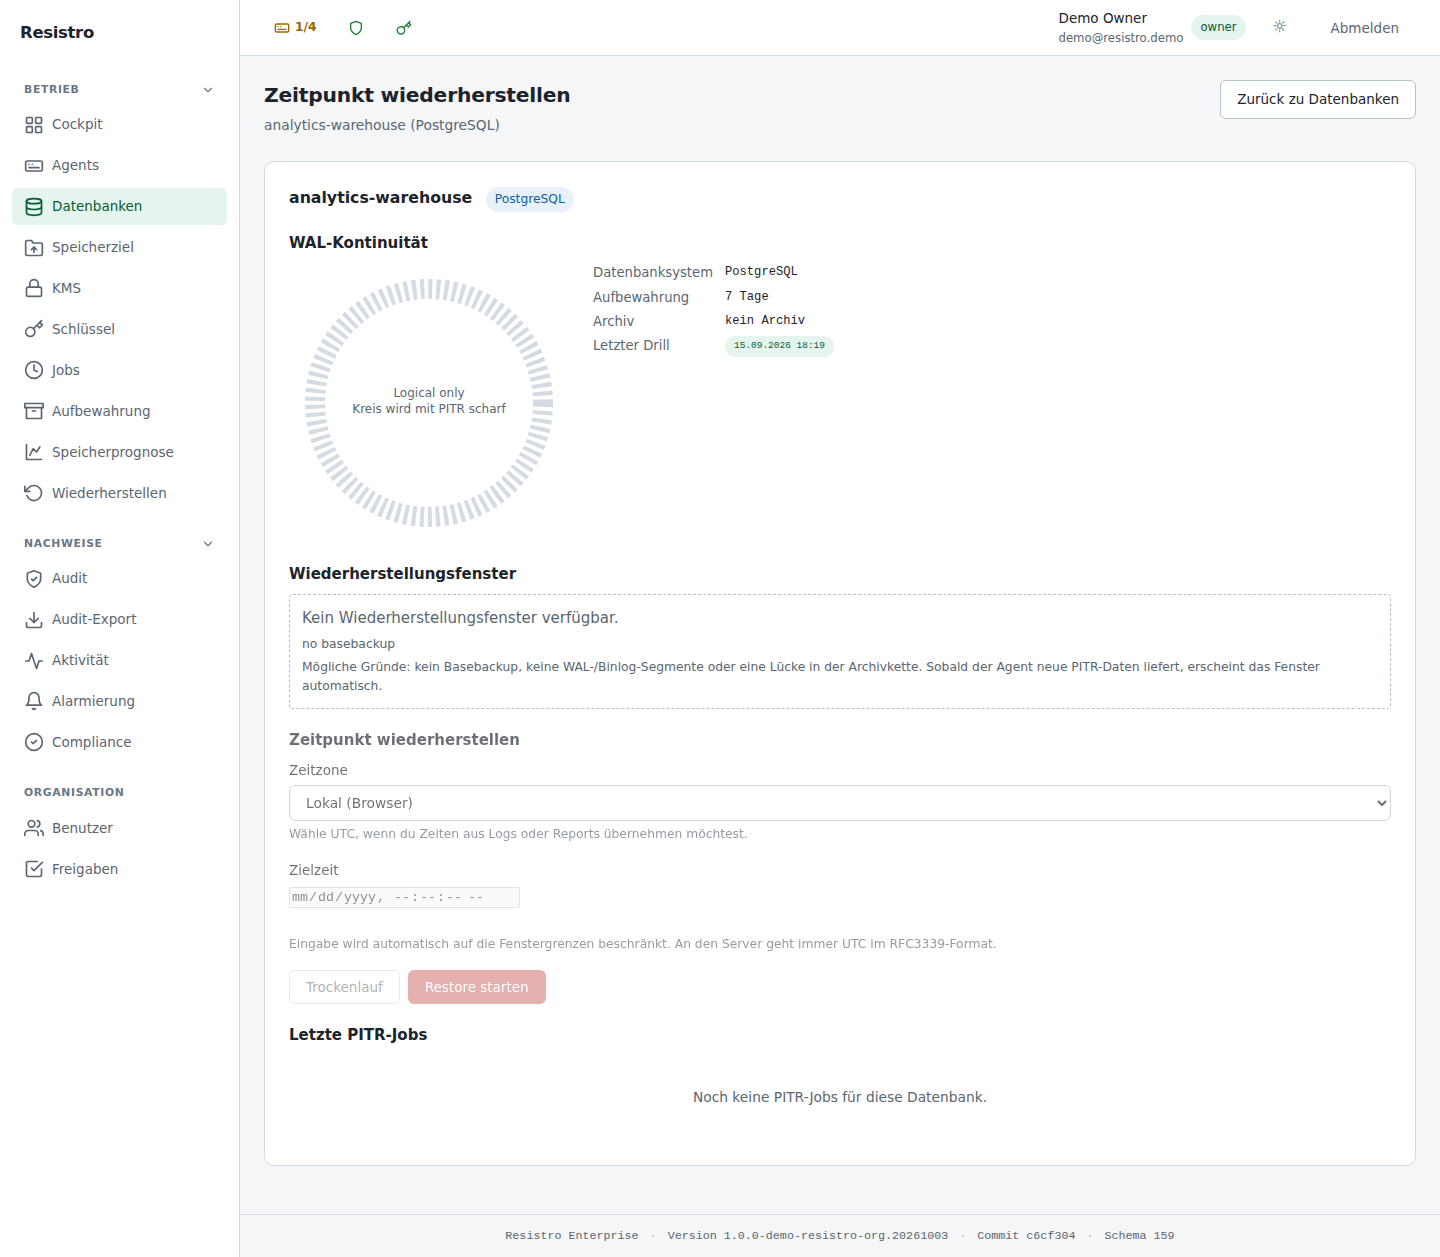Click the 'Schema 159' footer text
Image resolution: width=1440 pixels, height=1257 pixels.
(x=1139, y=1236)
